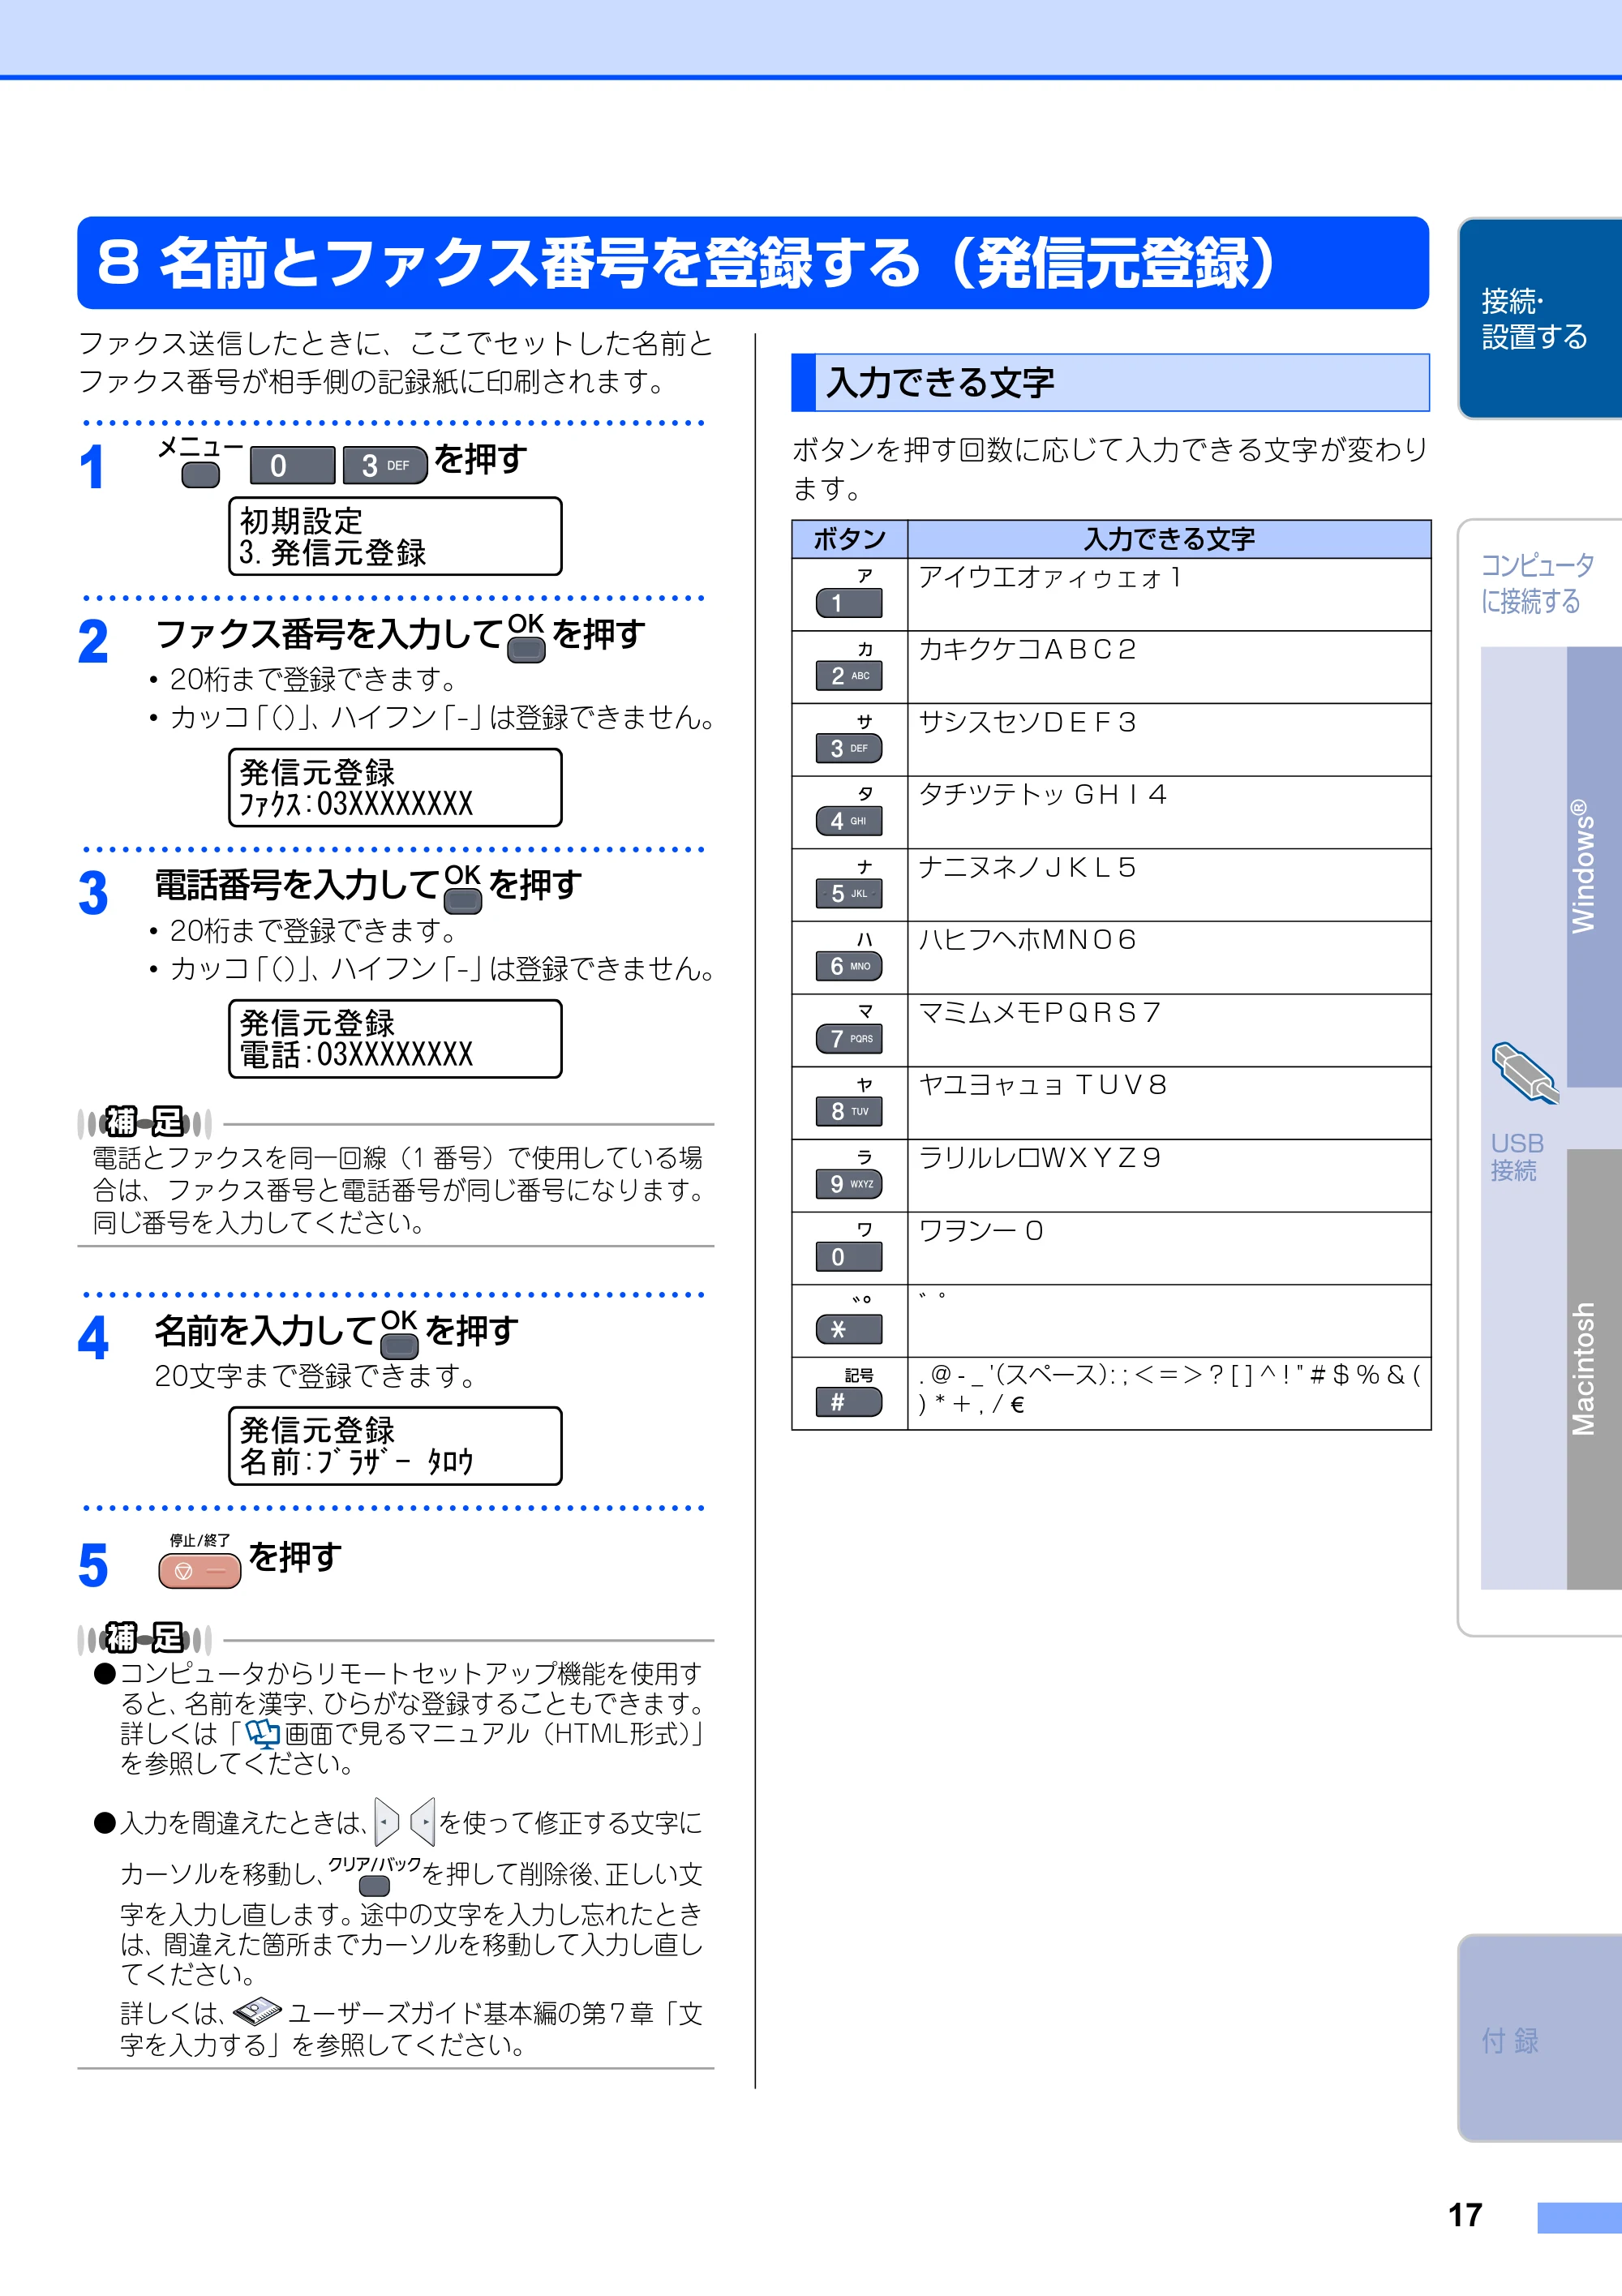Screen dimensions: 1622x2296
Task: Click the OK button icon in step 3
Action: click(463, 900)
